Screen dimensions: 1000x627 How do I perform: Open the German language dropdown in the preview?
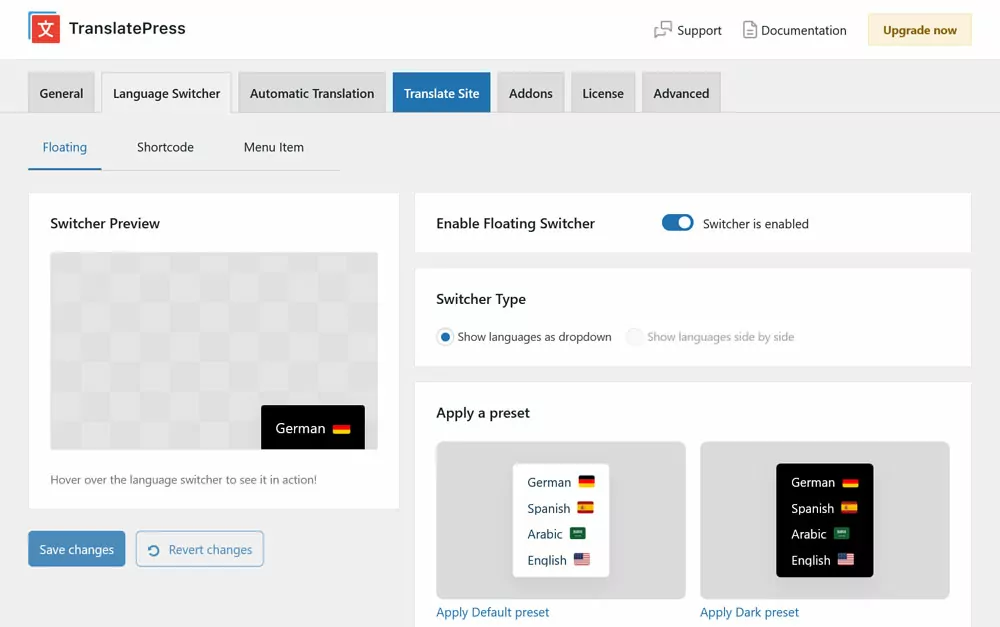[312, 427]
